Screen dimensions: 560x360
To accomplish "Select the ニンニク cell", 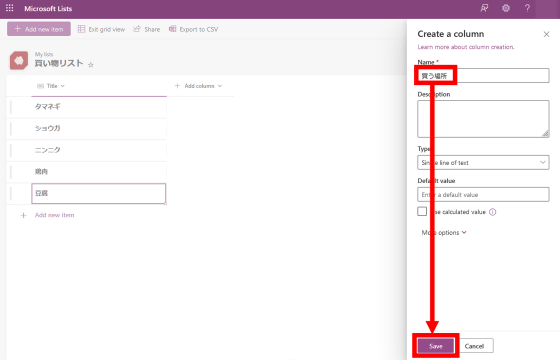I will pyautogui.click(x=99, y=150).
